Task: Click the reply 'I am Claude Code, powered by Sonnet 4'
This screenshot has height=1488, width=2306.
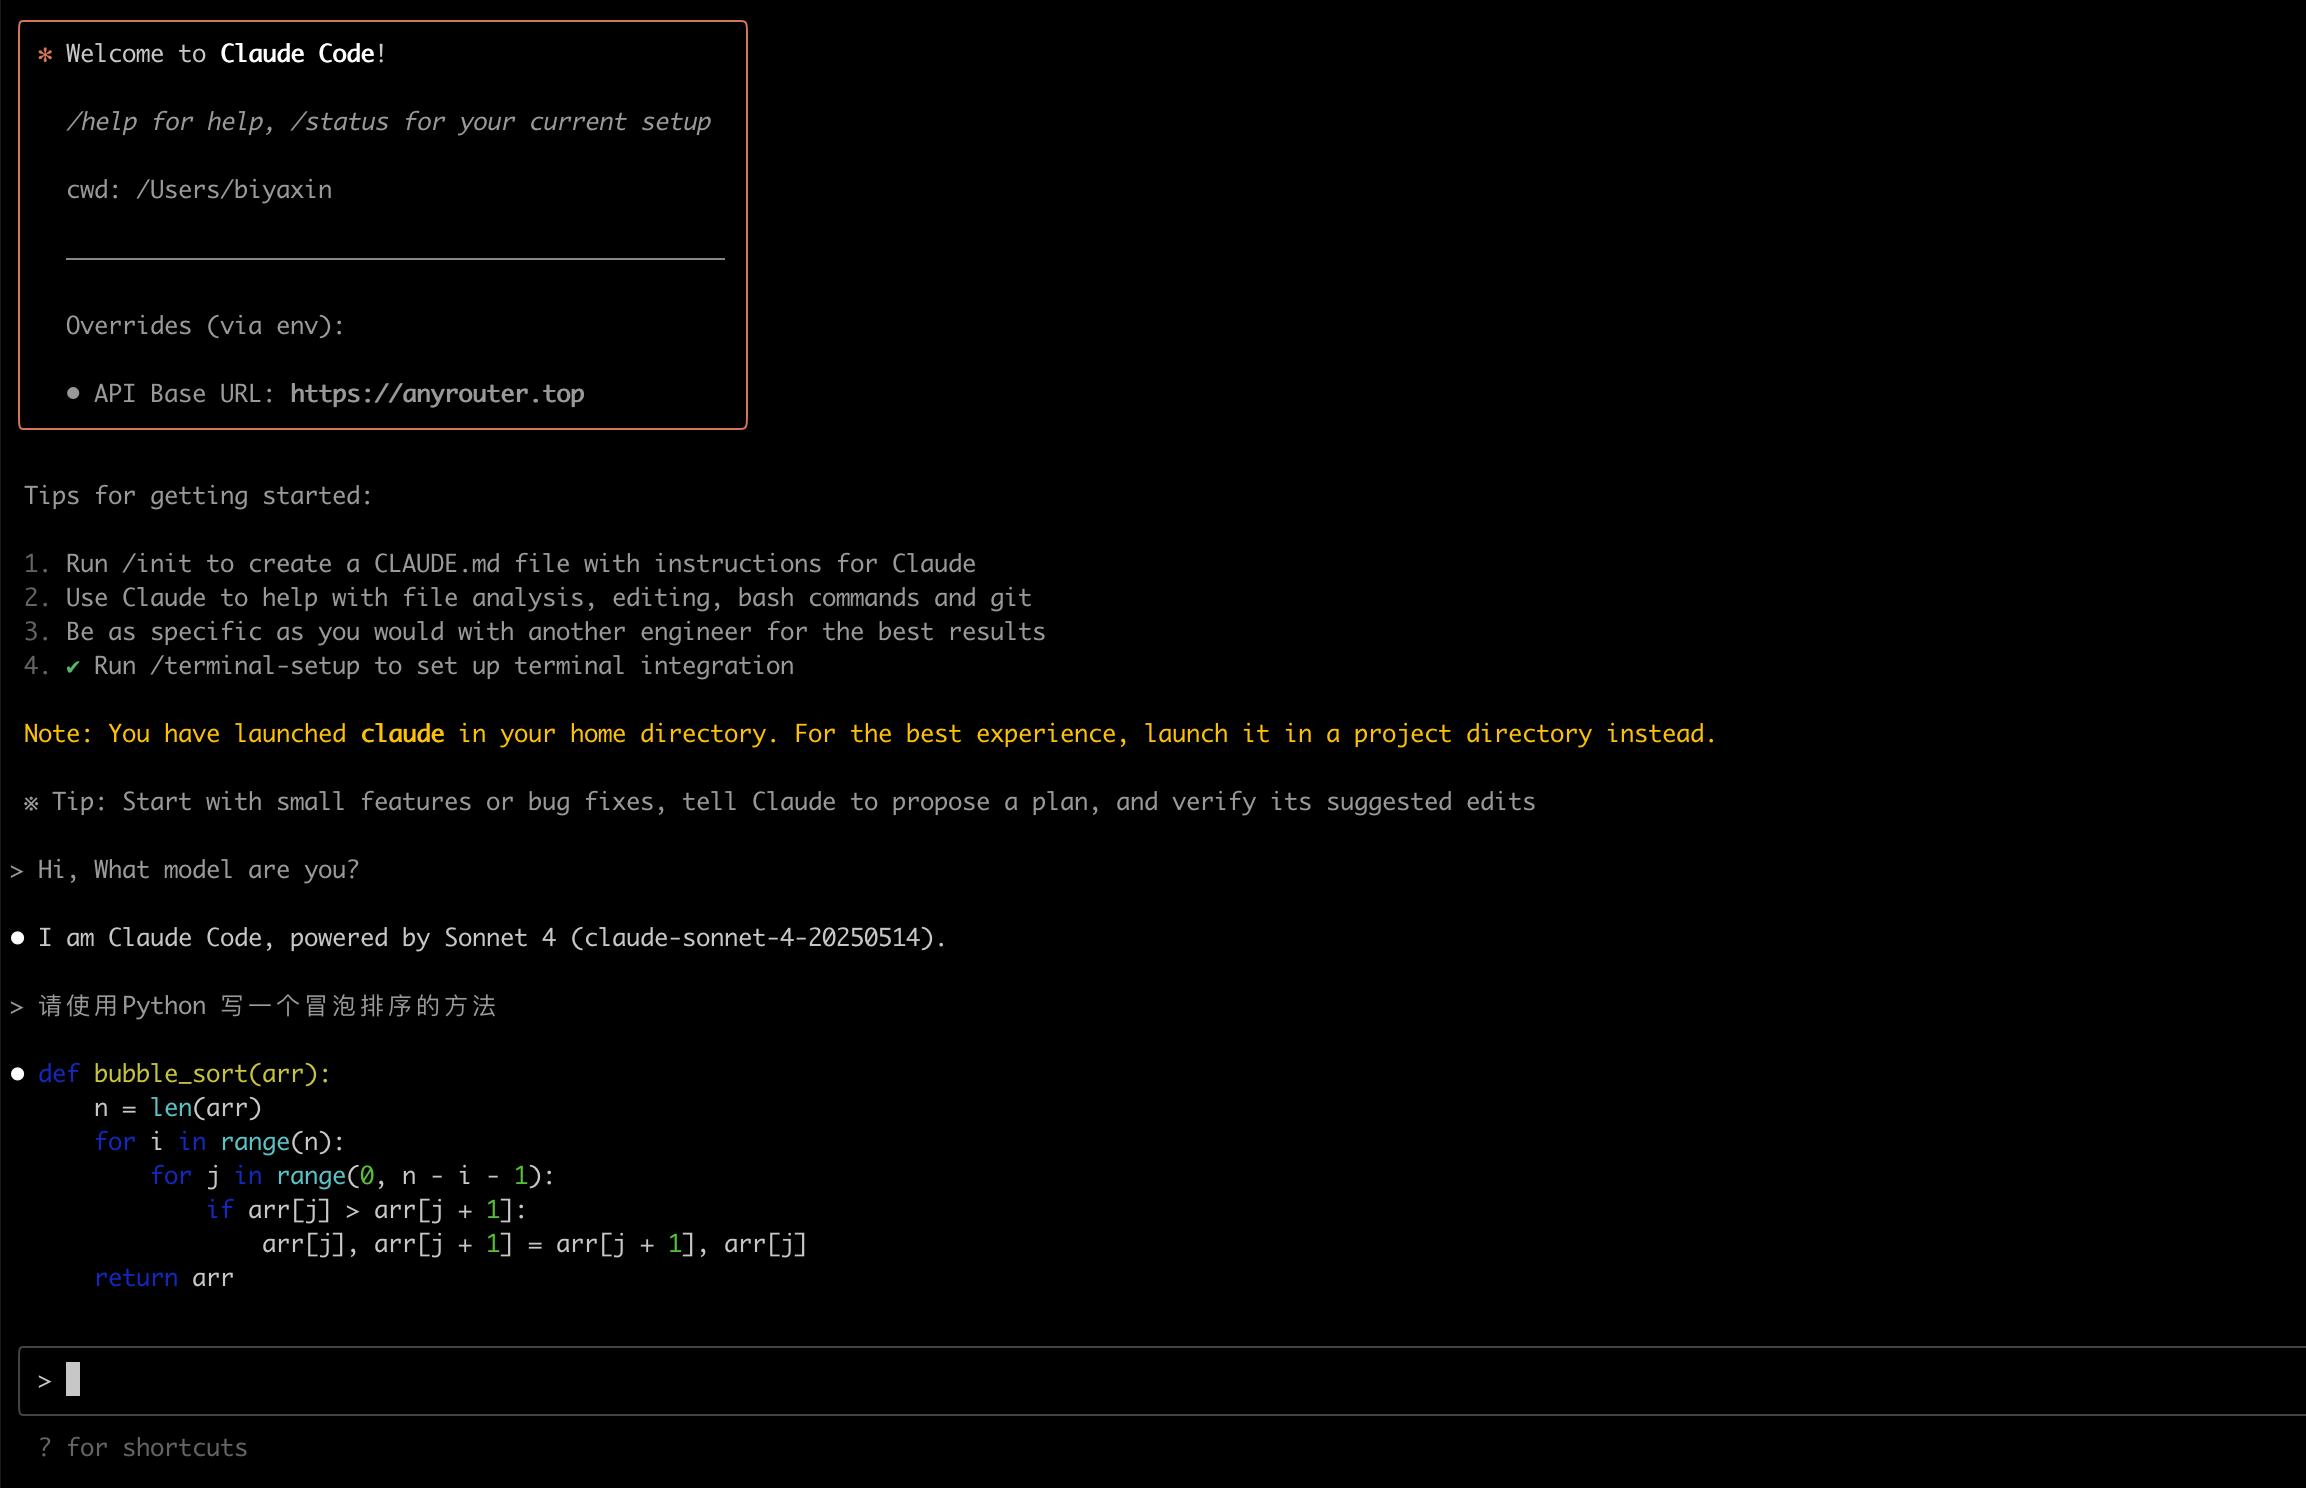Action: (492, 938)
